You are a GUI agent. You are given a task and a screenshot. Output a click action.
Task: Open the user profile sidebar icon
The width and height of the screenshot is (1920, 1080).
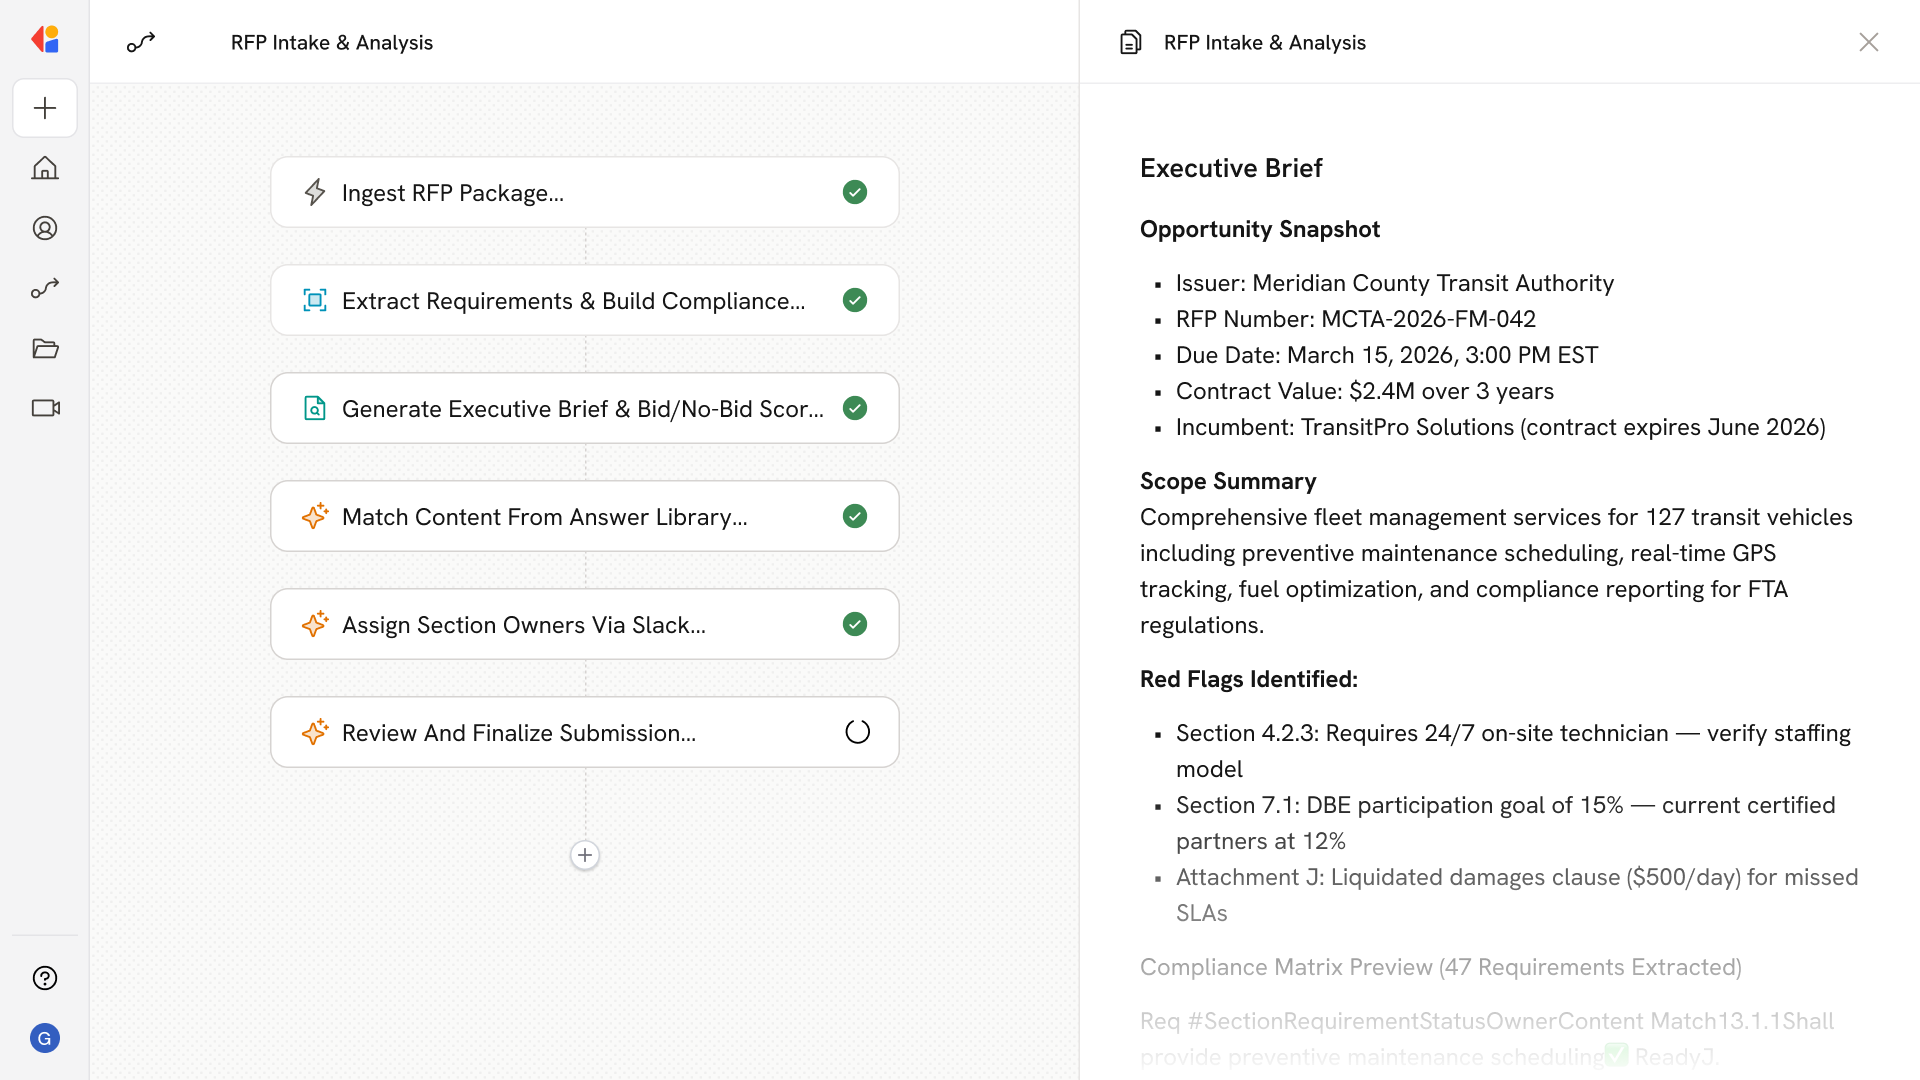pyautogui.click(x=45, y=228)
